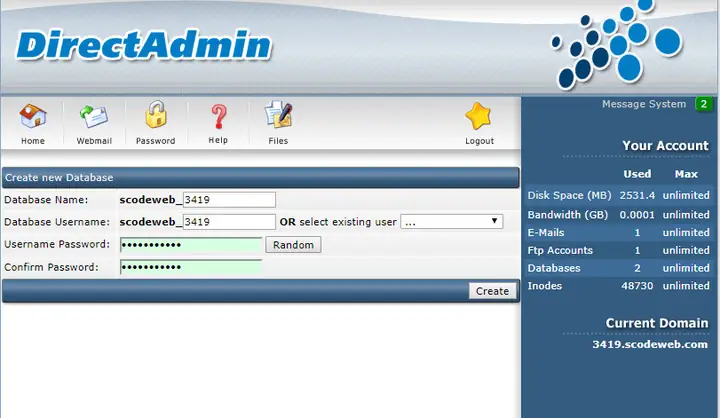The image size is (720, 418).
Task: Select the Ftp Accounts row label
Action: (560, 250)
